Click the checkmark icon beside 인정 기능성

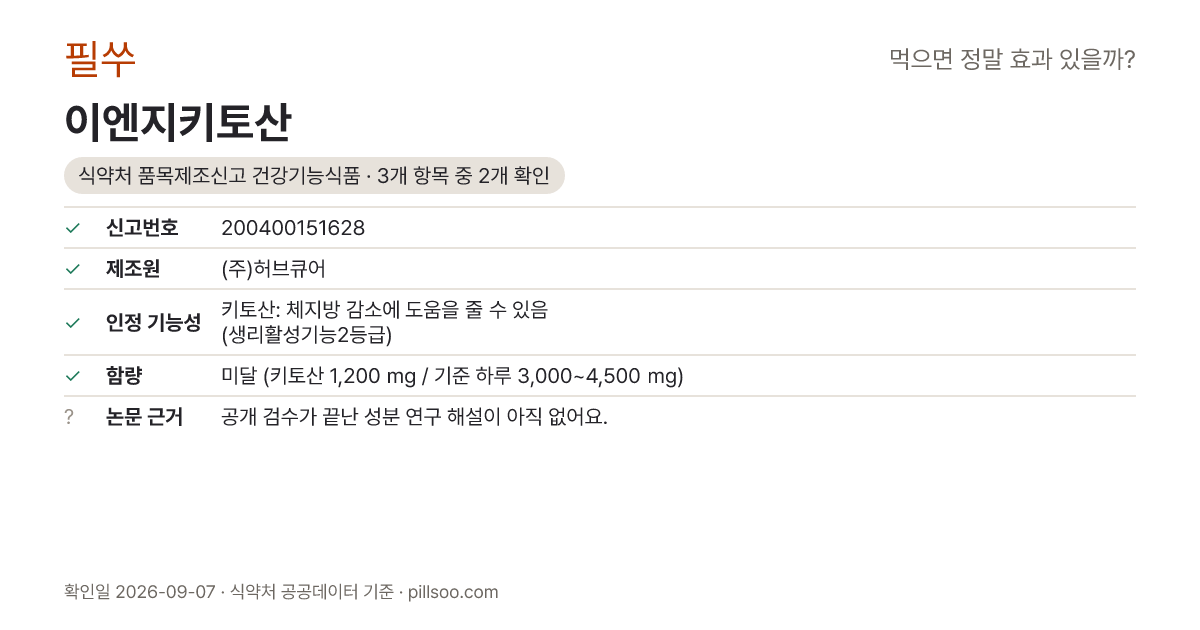(72, 322)
